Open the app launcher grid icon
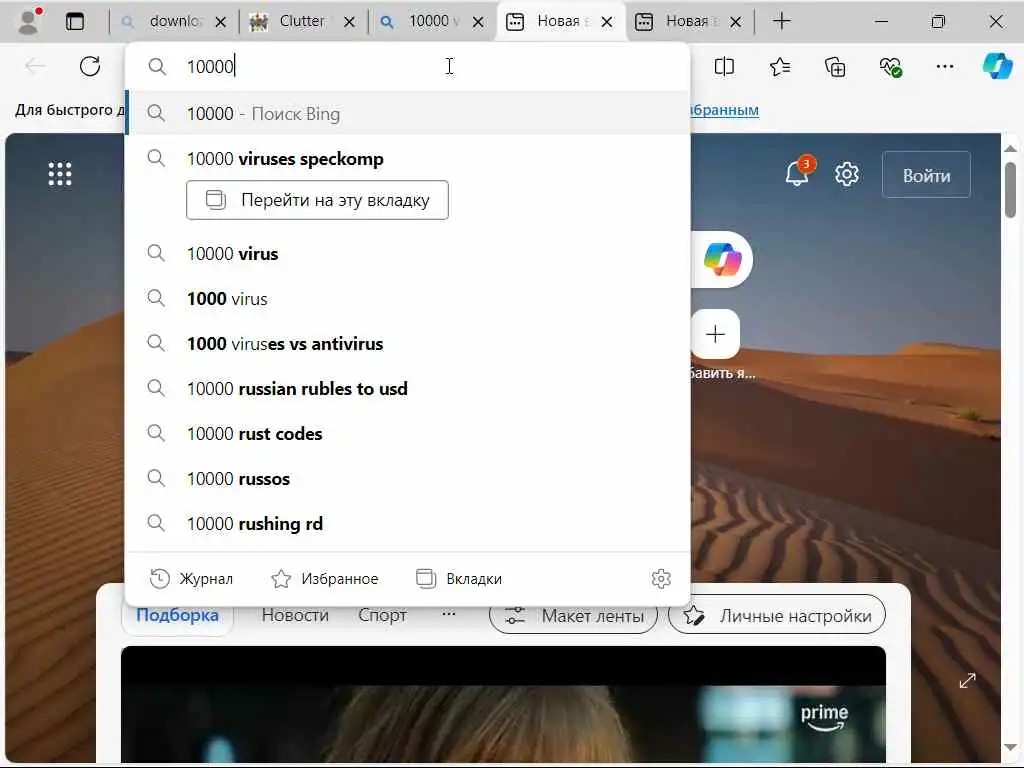 click(60, 174)
